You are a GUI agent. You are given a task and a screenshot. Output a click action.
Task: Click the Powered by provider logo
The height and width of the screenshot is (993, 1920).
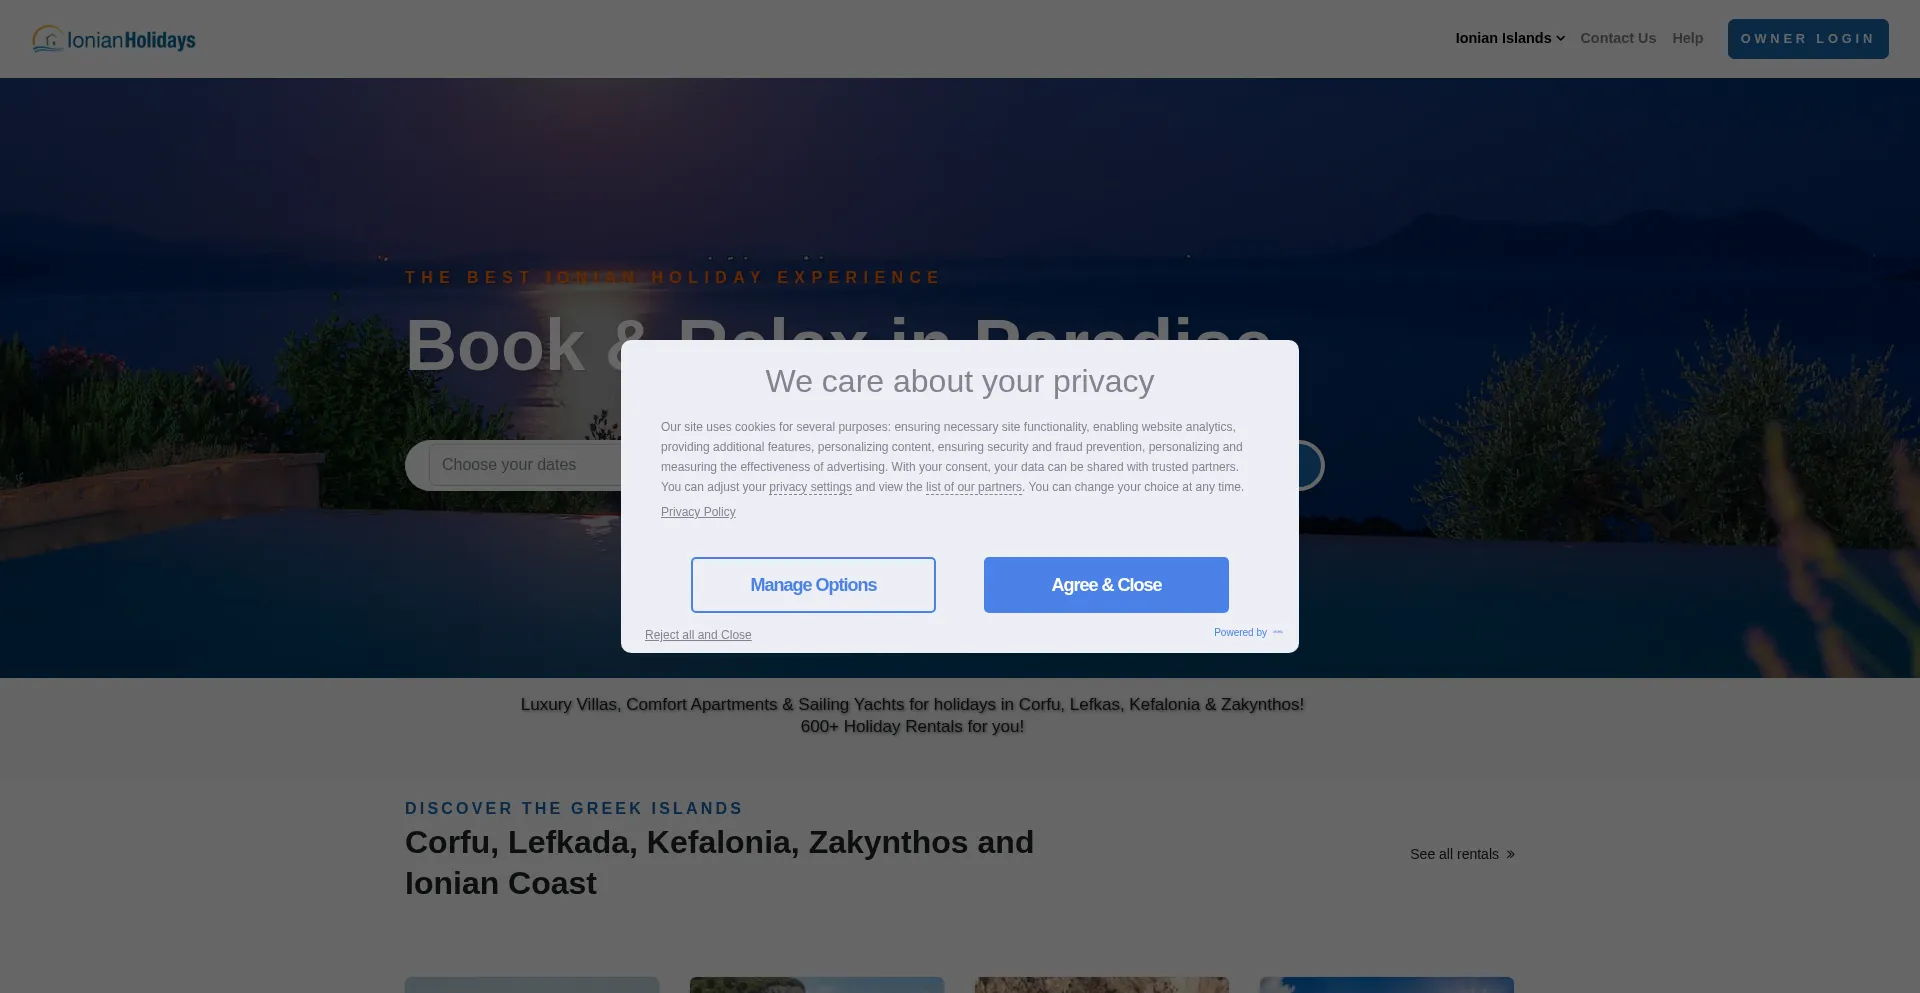(1277, 633)
